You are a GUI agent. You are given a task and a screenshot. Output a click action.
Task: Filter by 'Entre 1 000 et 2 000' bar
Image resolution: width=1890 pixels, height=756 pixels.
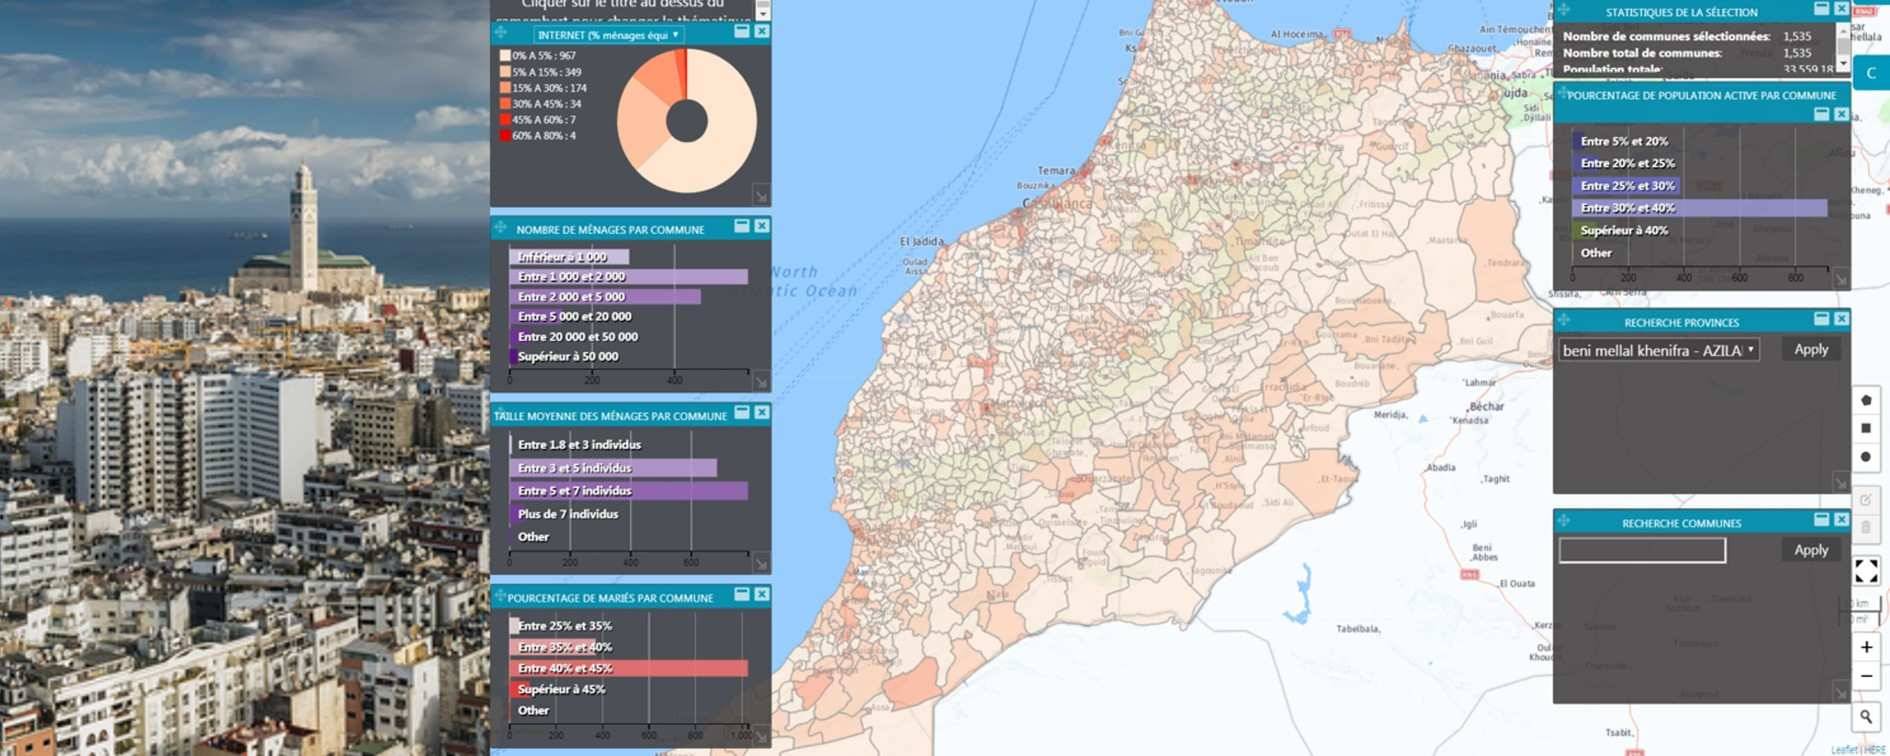[628, 277]
